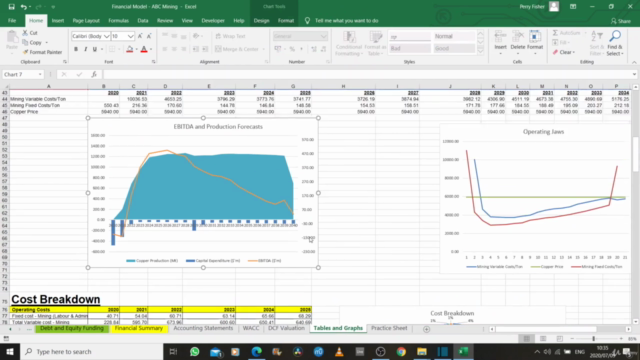The width and height of the screenshot is (640, 360).
Task: Open the Font size dropdown
Action: 130,36
